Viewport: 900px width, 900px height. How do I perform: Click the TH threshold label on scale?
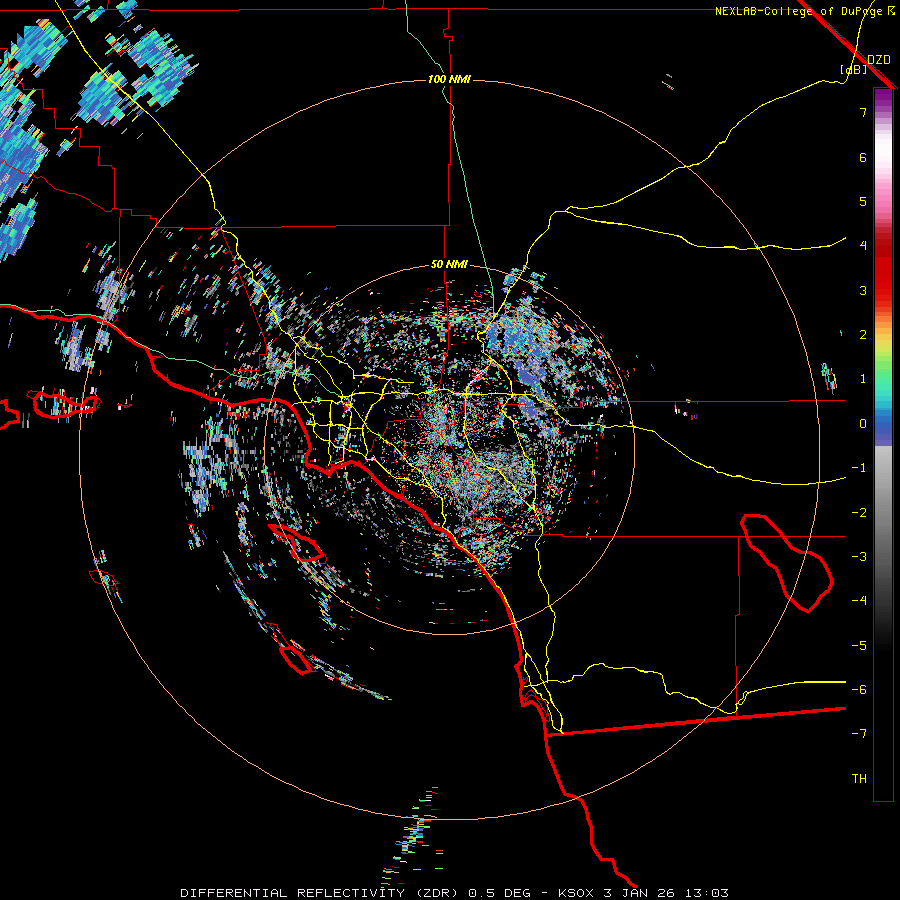coord(859,779)
